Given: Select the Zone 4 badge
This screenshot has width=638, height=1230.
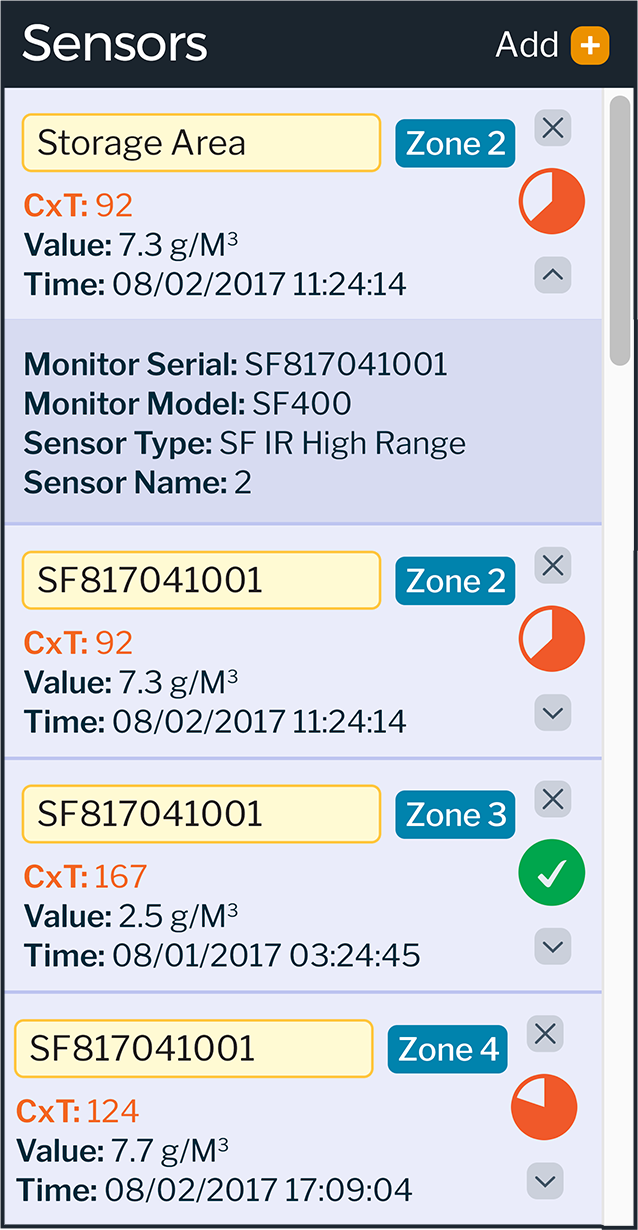Looking at the screenshot, I should point(447,1049).
